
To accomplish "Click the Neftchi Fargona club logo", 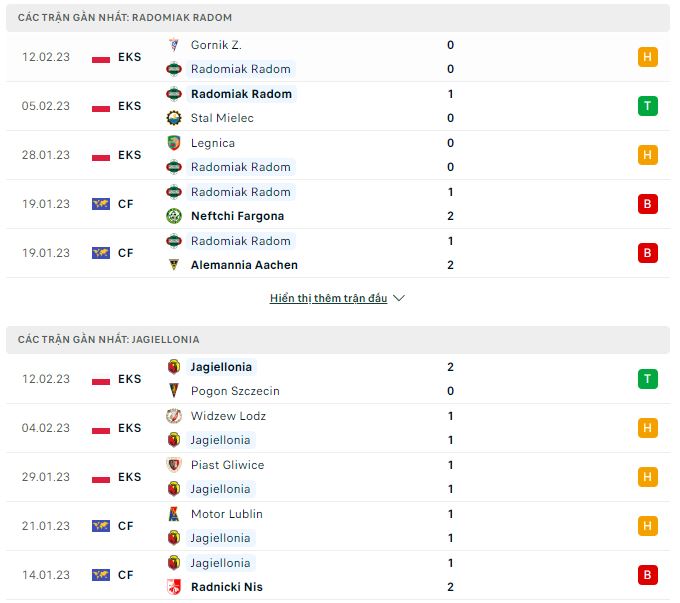I will pos(174,216).
